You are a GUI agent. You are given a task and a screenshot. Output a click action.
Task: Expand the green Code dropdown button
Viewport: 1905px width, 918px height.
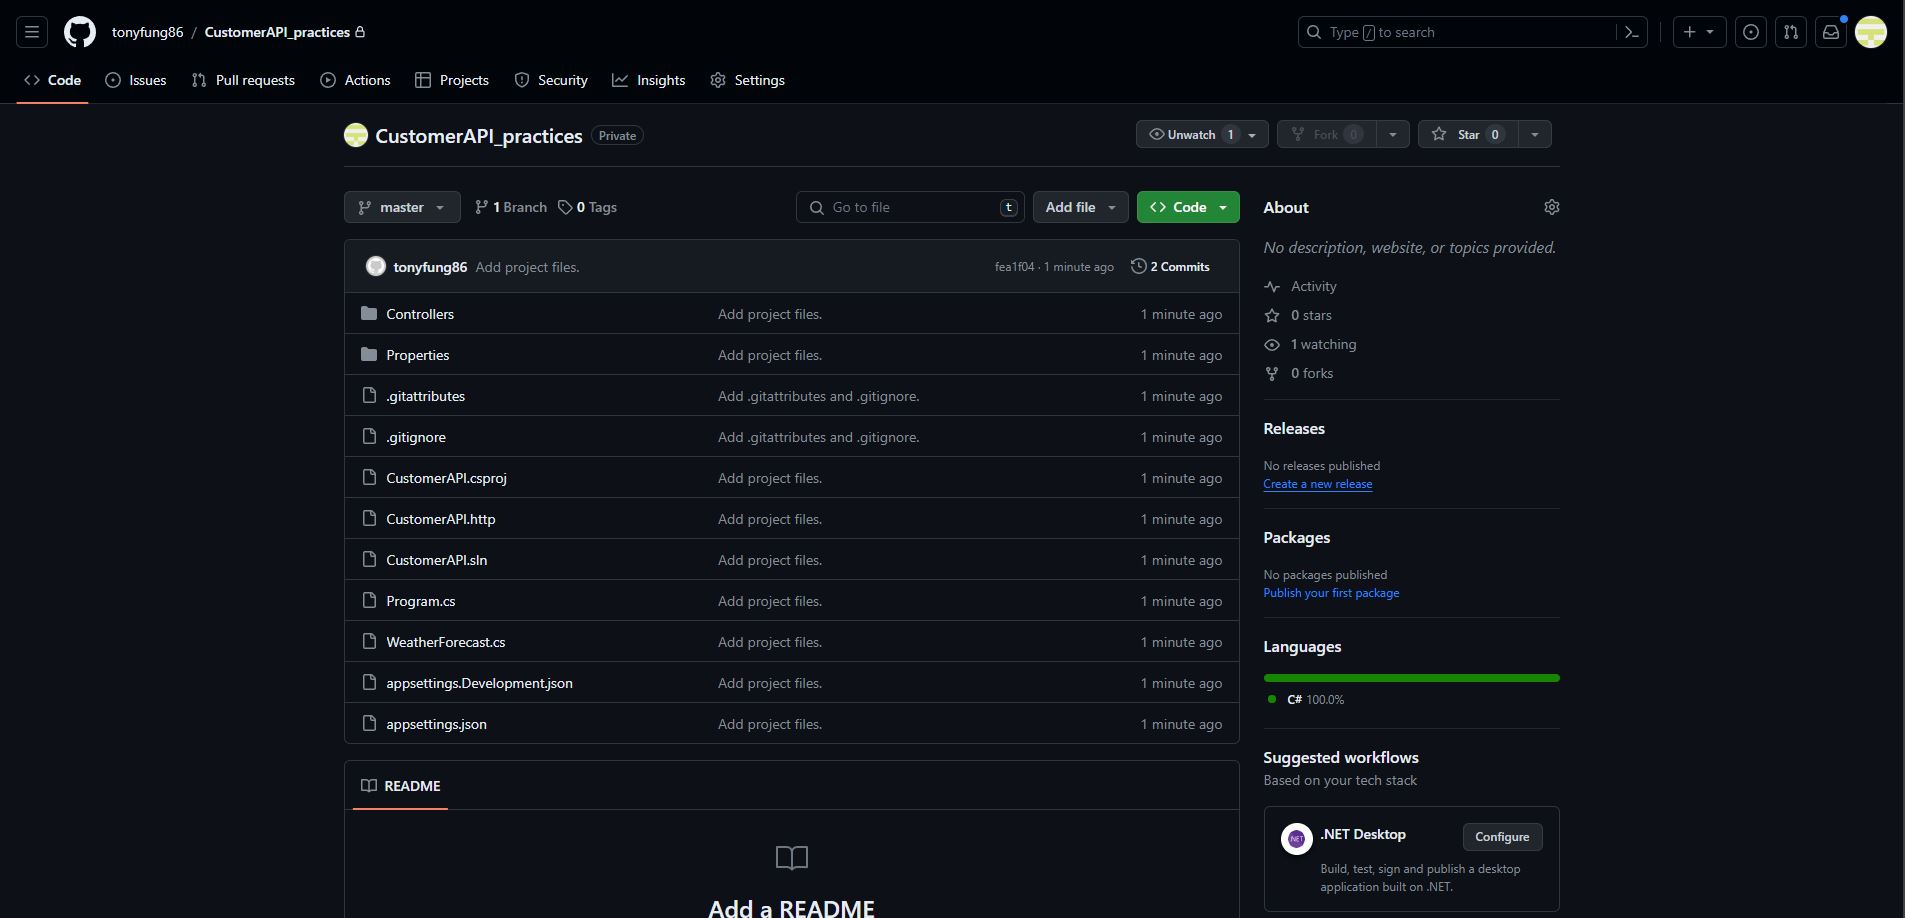pyautogui.click(x=1188, y=207)
